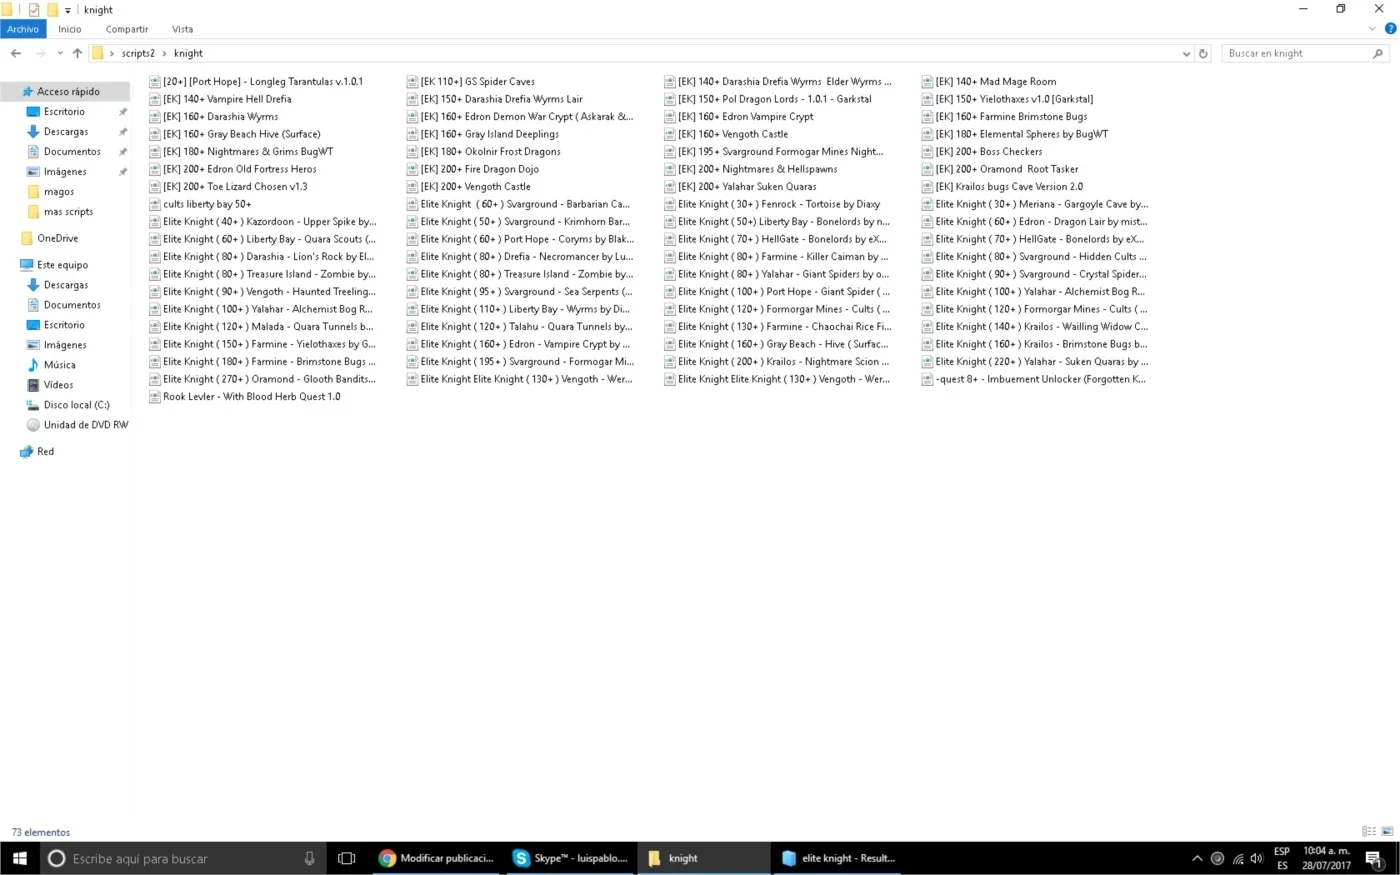
Task: Open the mas scripts folder in sidebar
Action: point(68,212)
